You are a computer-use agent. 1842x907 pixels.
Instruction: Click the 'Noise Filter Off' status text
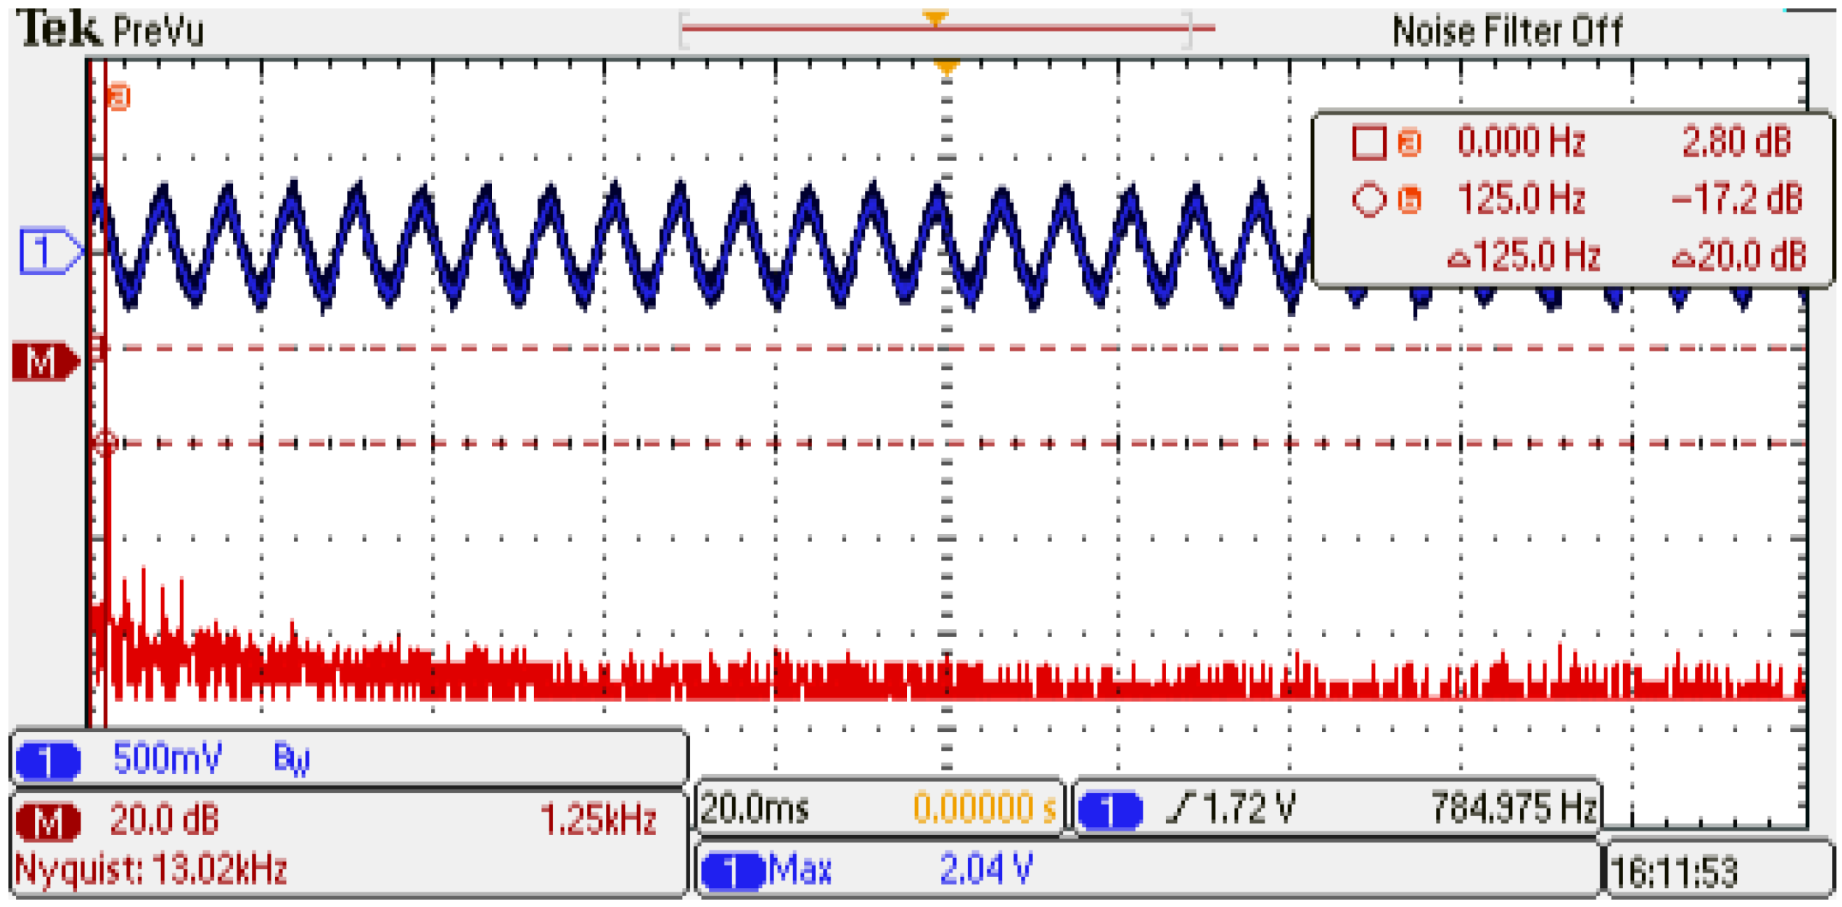pyautogui.click(x=1508, y=32)
